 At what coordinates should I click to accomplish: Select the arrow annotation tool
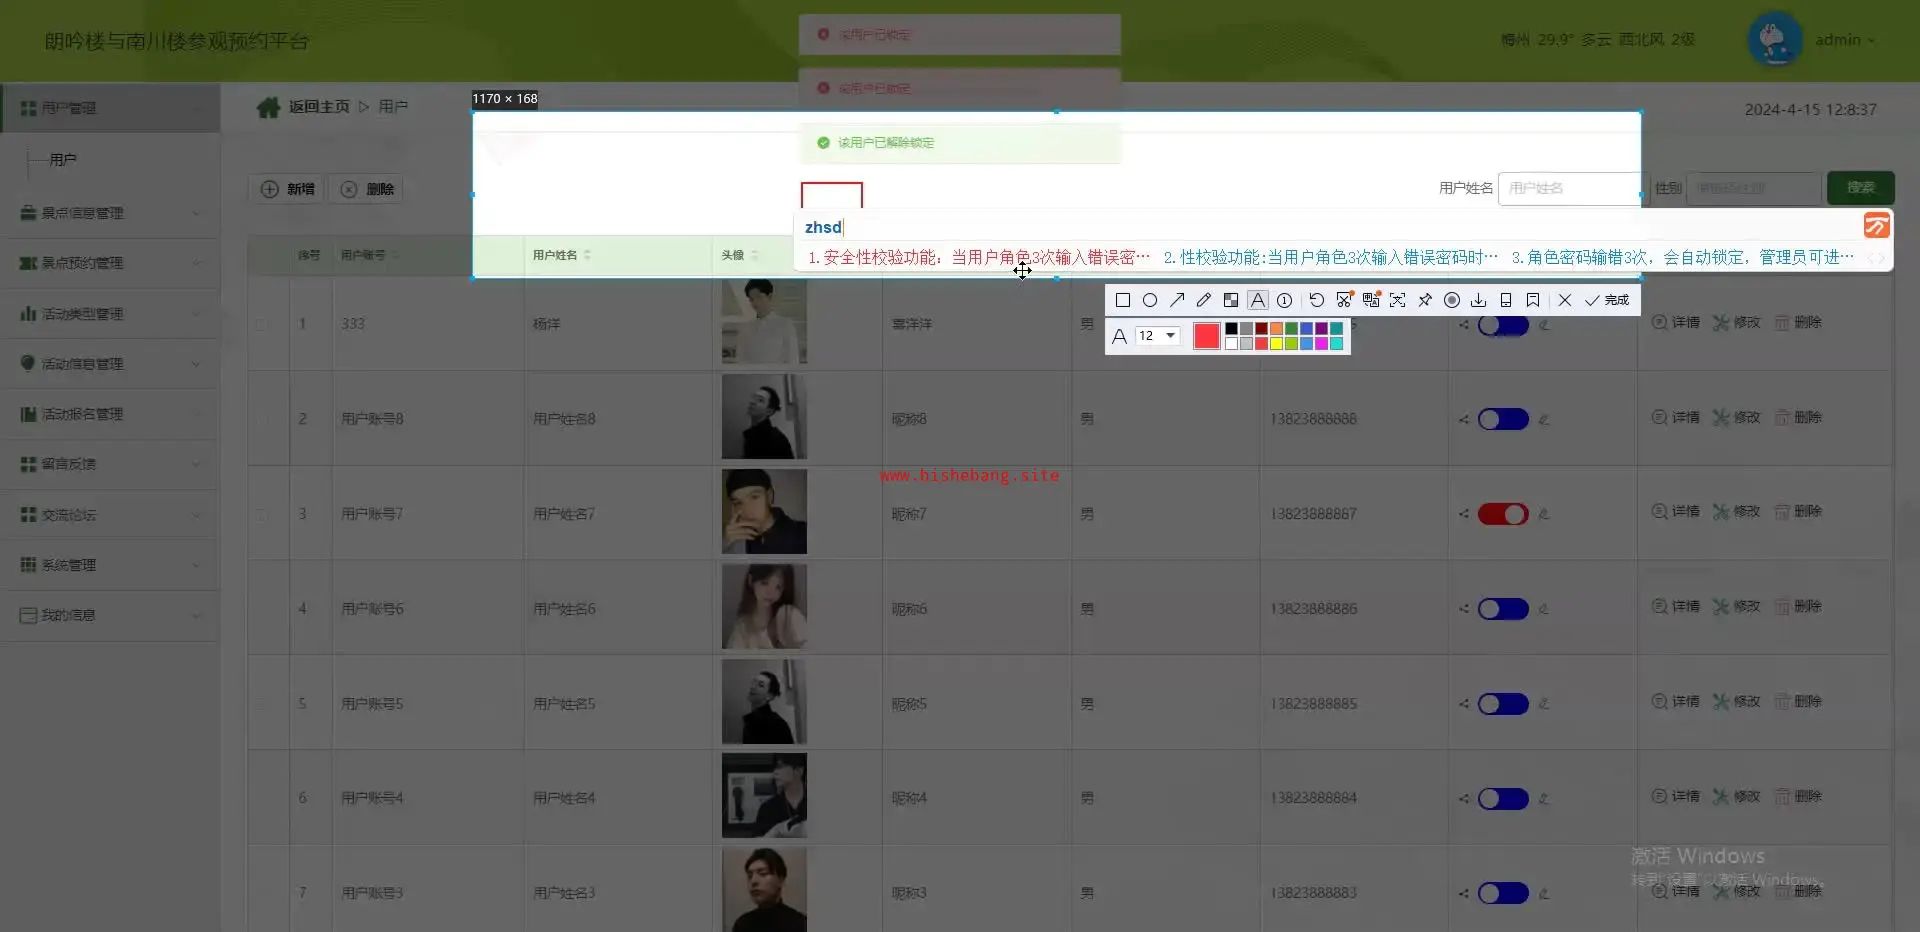pyautogui.click(x=1177, y=300)
